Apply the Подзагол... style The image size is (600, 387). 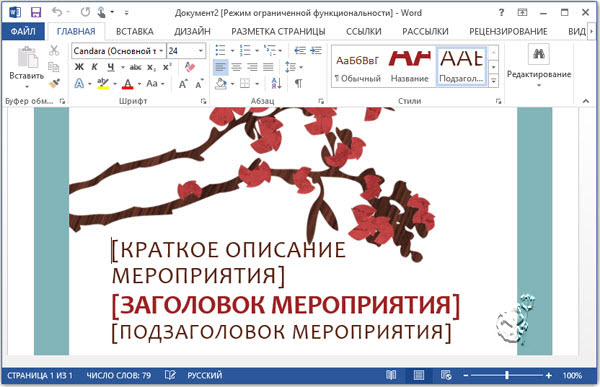[x=461, y=66]
